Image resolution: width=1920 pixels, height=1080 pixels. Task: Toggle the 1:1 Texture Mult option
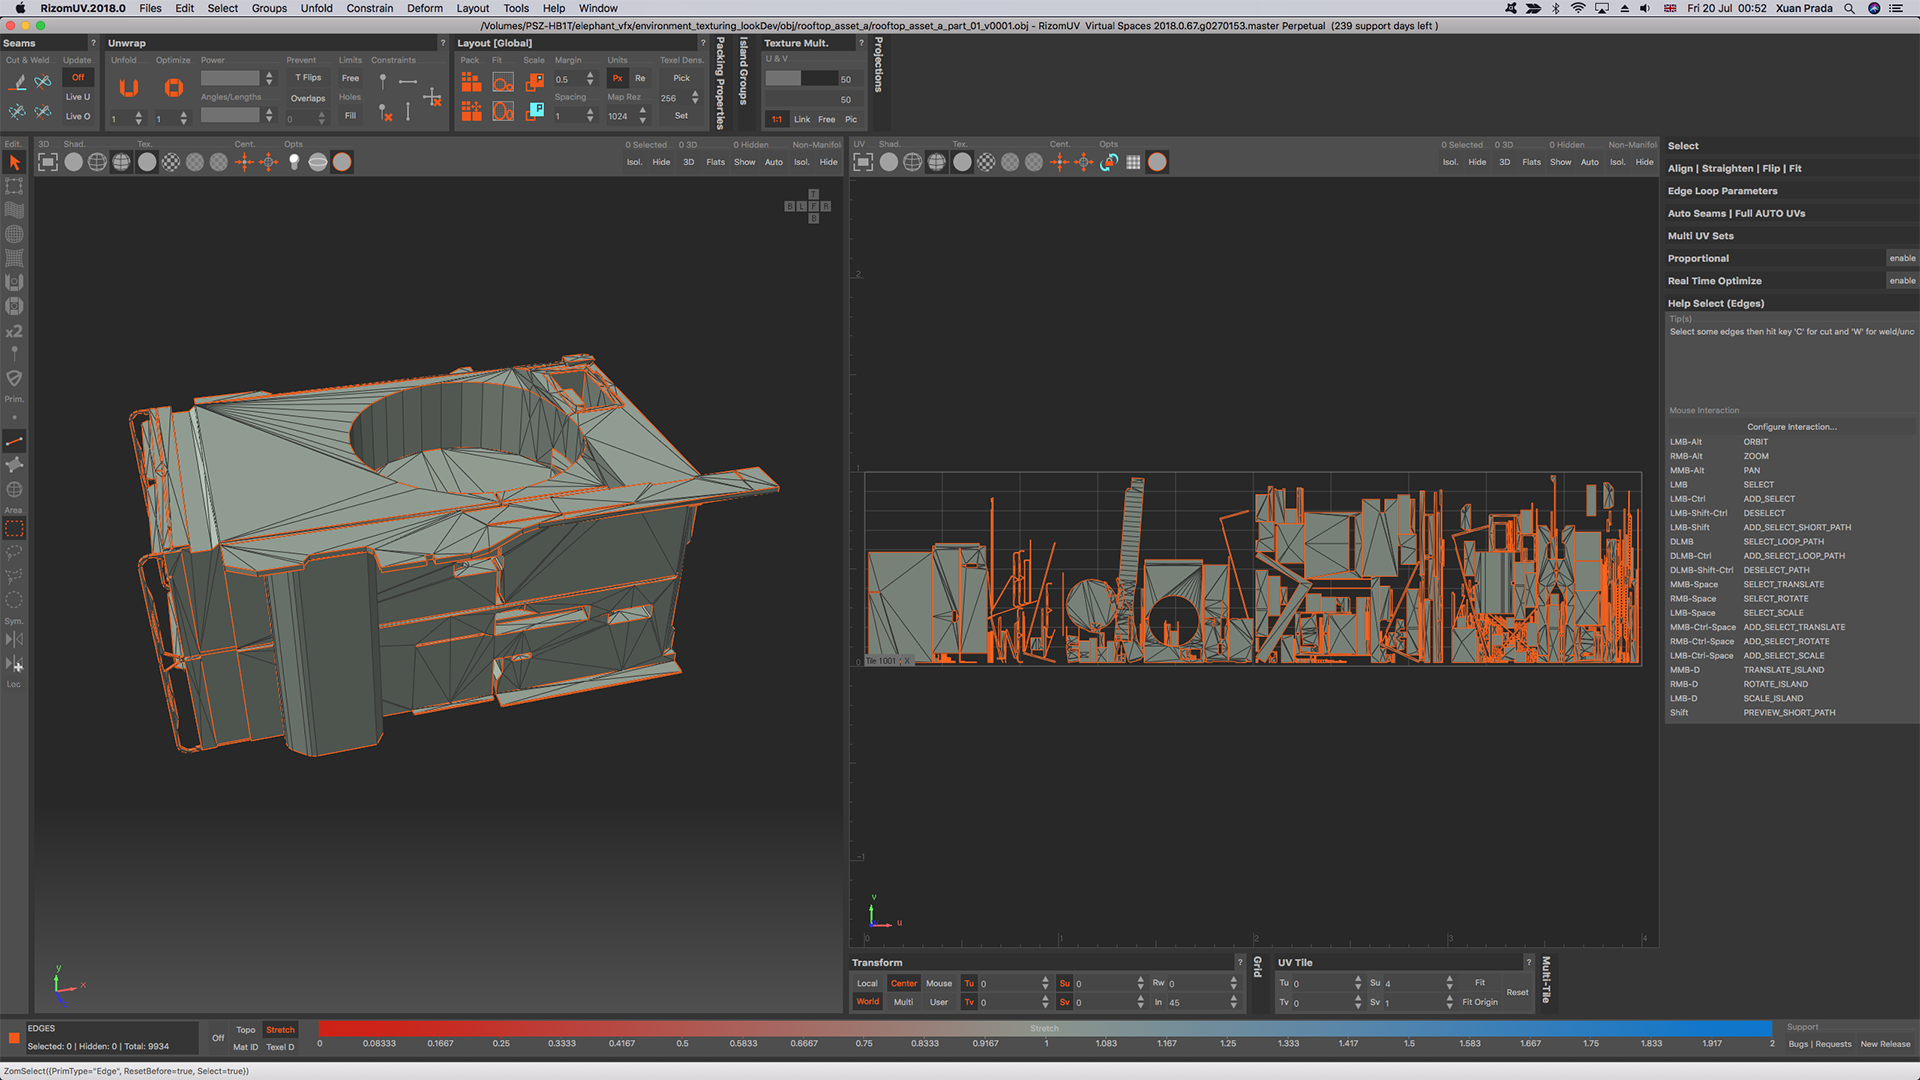click(777, 119)
